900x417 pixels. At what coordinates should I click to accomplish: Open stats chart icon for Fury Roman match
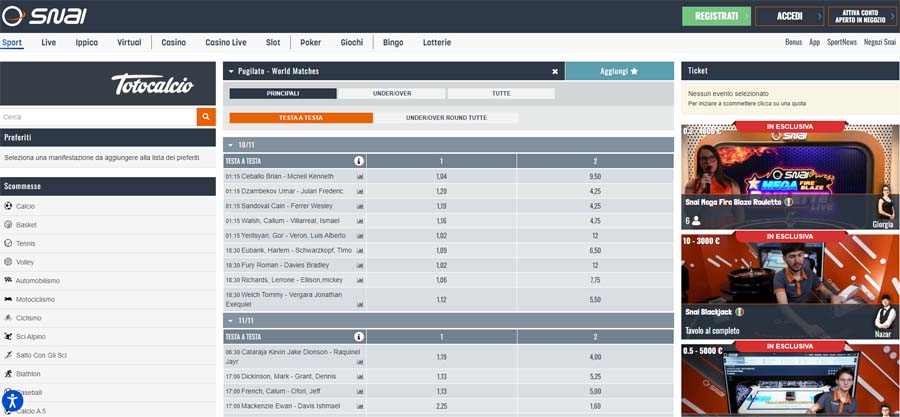click(x=360, y=266)
